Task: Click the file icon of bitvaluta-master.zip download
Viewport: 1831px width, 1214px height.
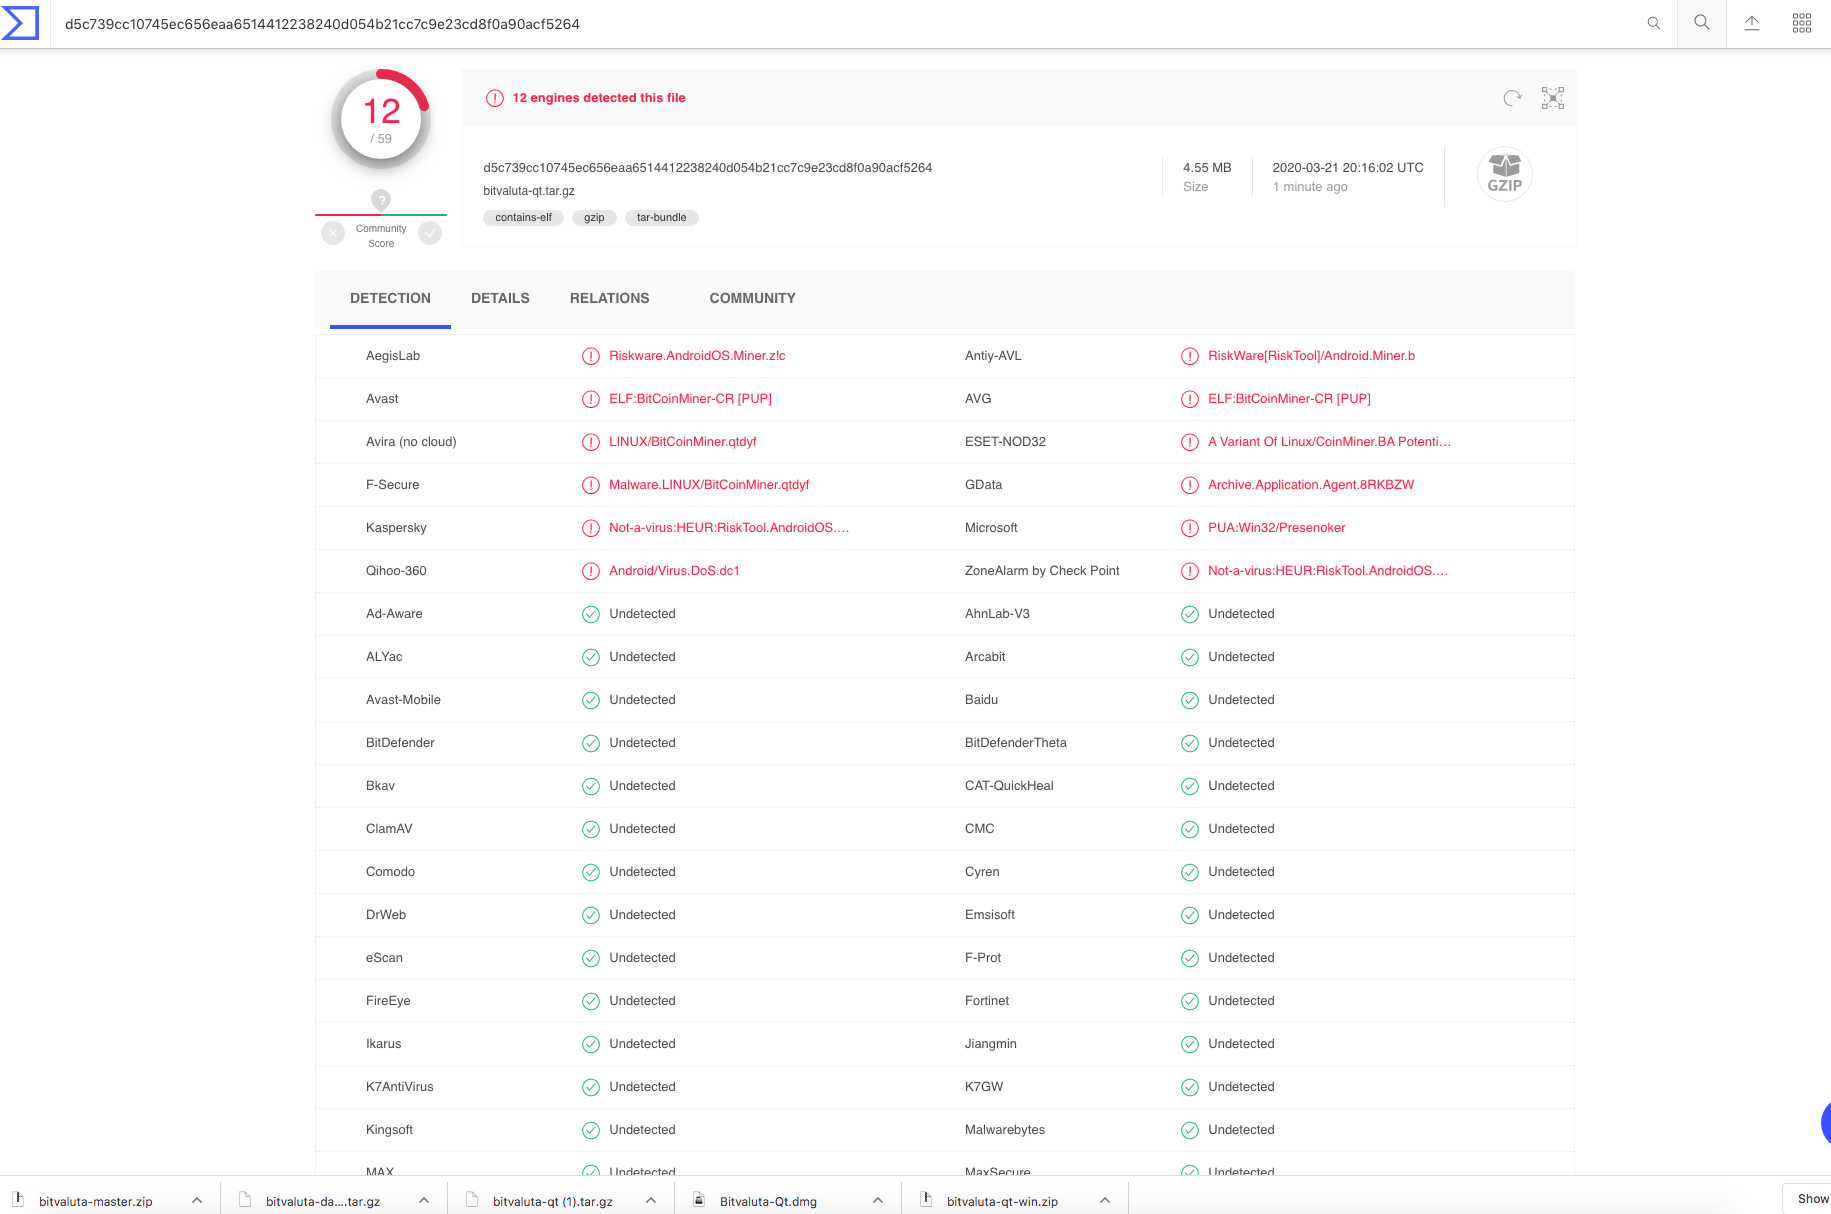Action: pos(18,1200)
